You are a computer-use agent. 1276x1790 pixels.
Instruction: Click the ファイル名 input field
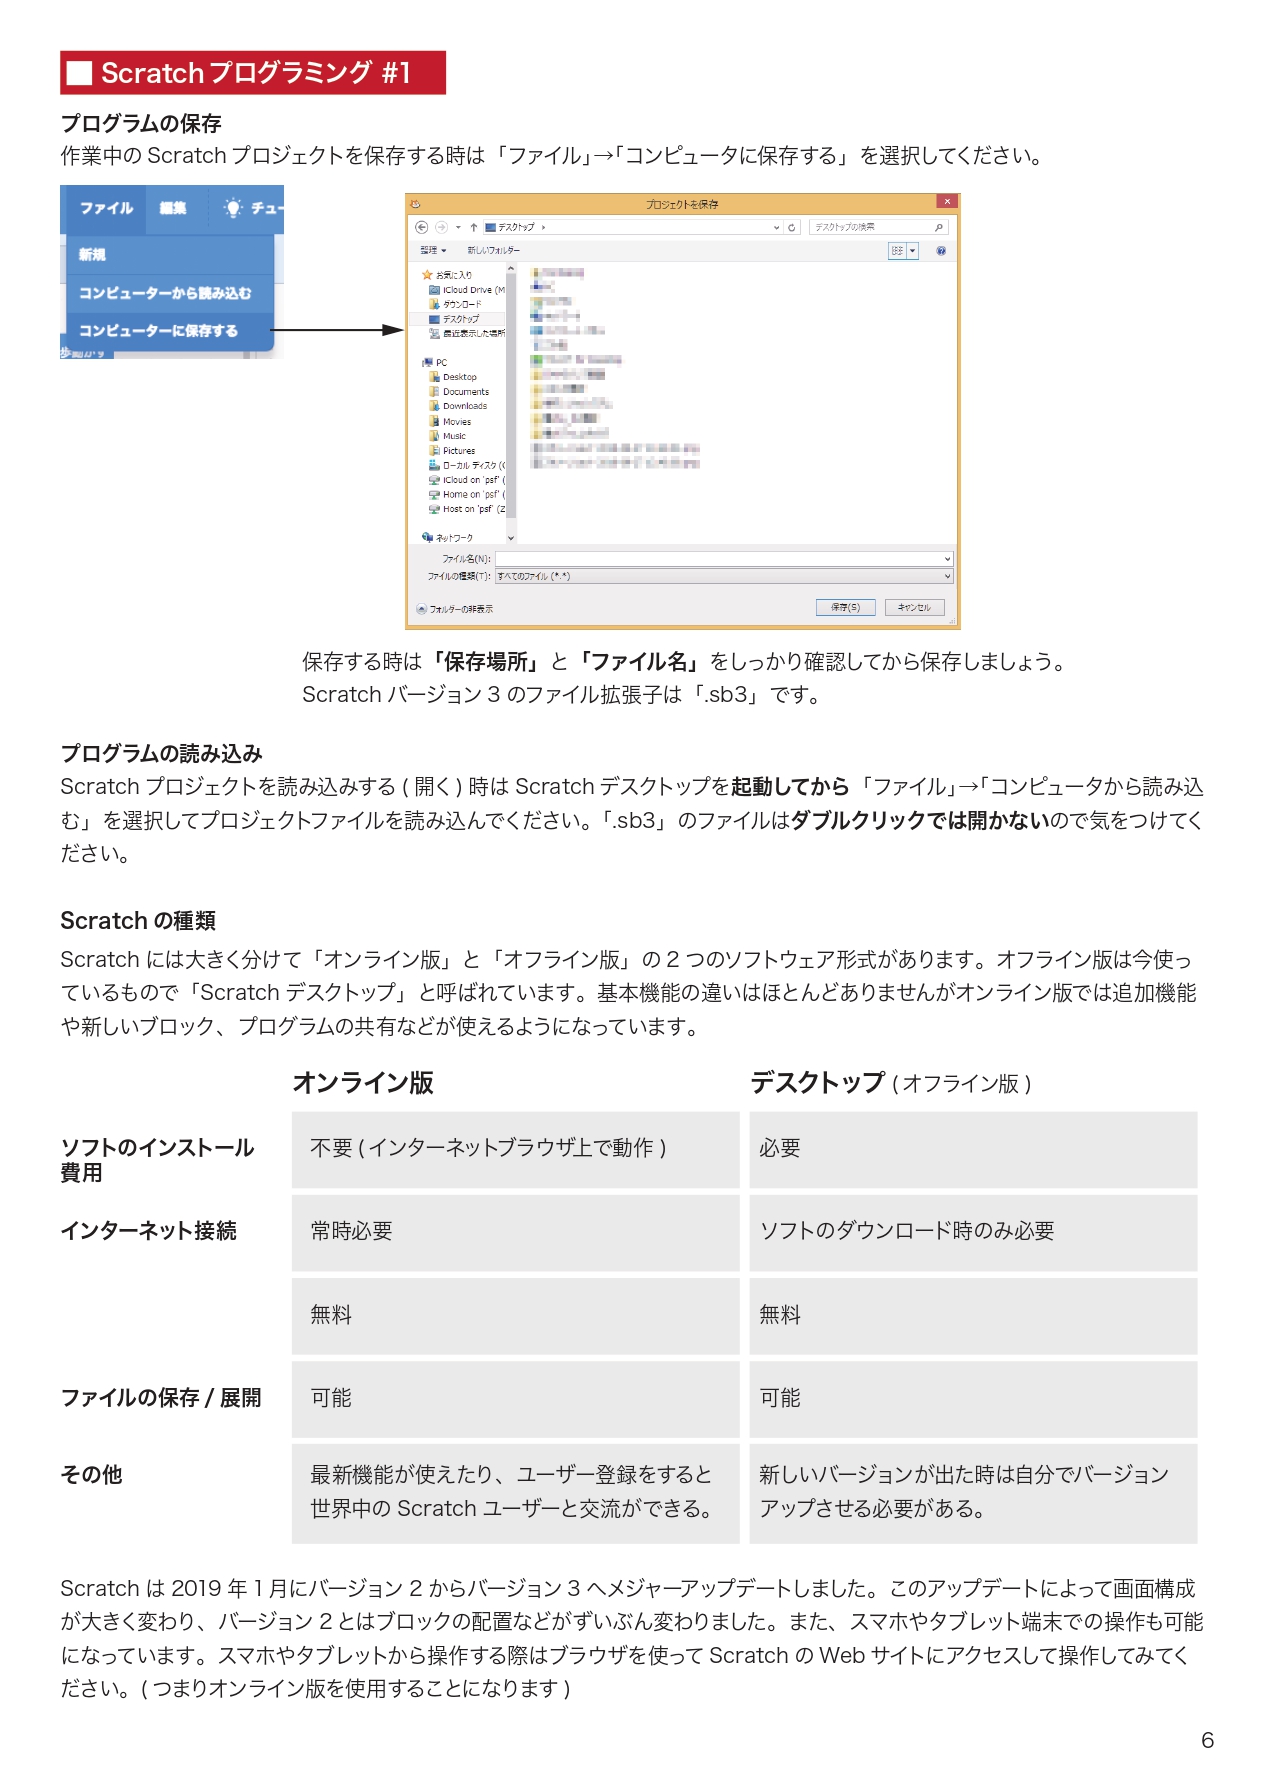[724, 559]
